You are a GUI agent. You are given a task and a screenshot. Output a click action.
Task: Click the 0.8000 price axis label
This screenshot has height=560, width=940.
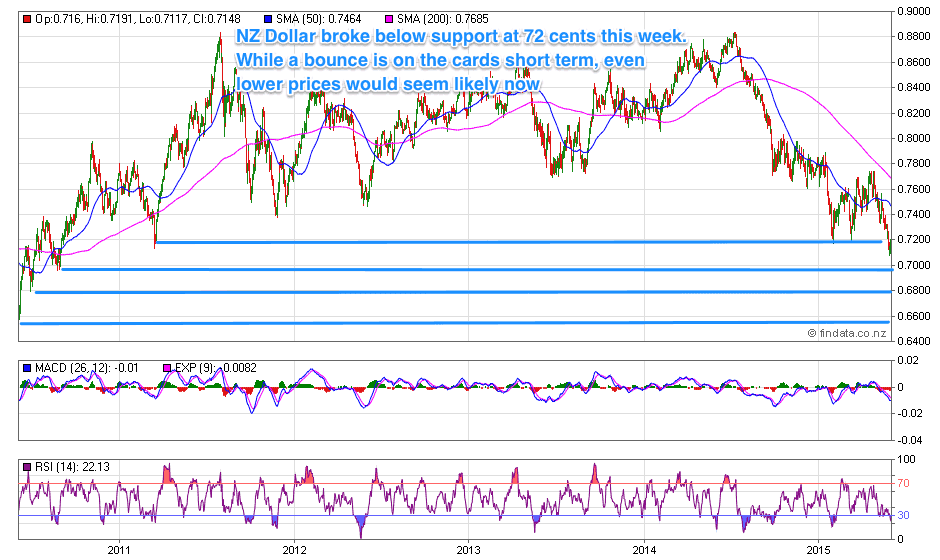point(914,139)
